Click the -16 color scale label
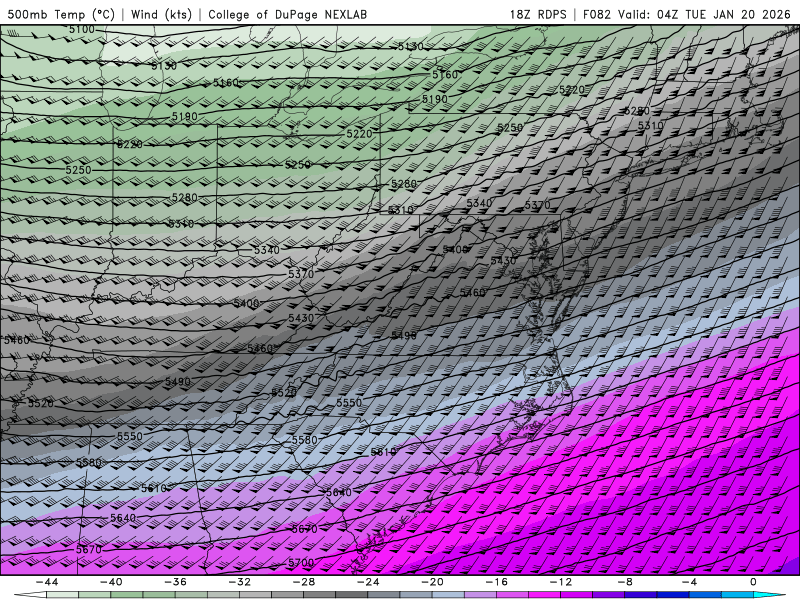This screenshot has height=600, width=800. [x=497, y=582]
